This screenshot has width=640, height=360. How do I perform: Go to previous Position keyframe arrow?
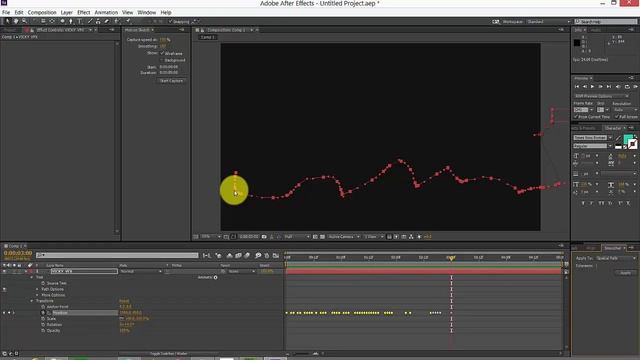tap(4, 313)
